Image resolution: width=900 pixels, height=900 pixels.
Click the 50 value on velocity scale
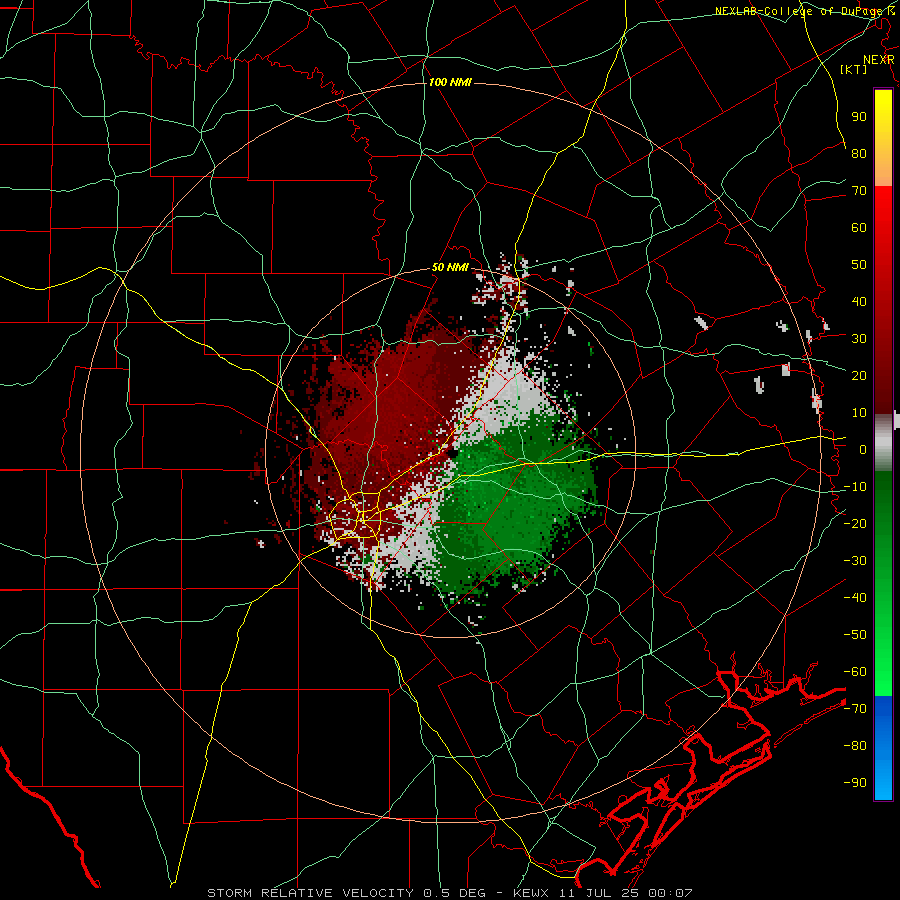pos(859,265)
